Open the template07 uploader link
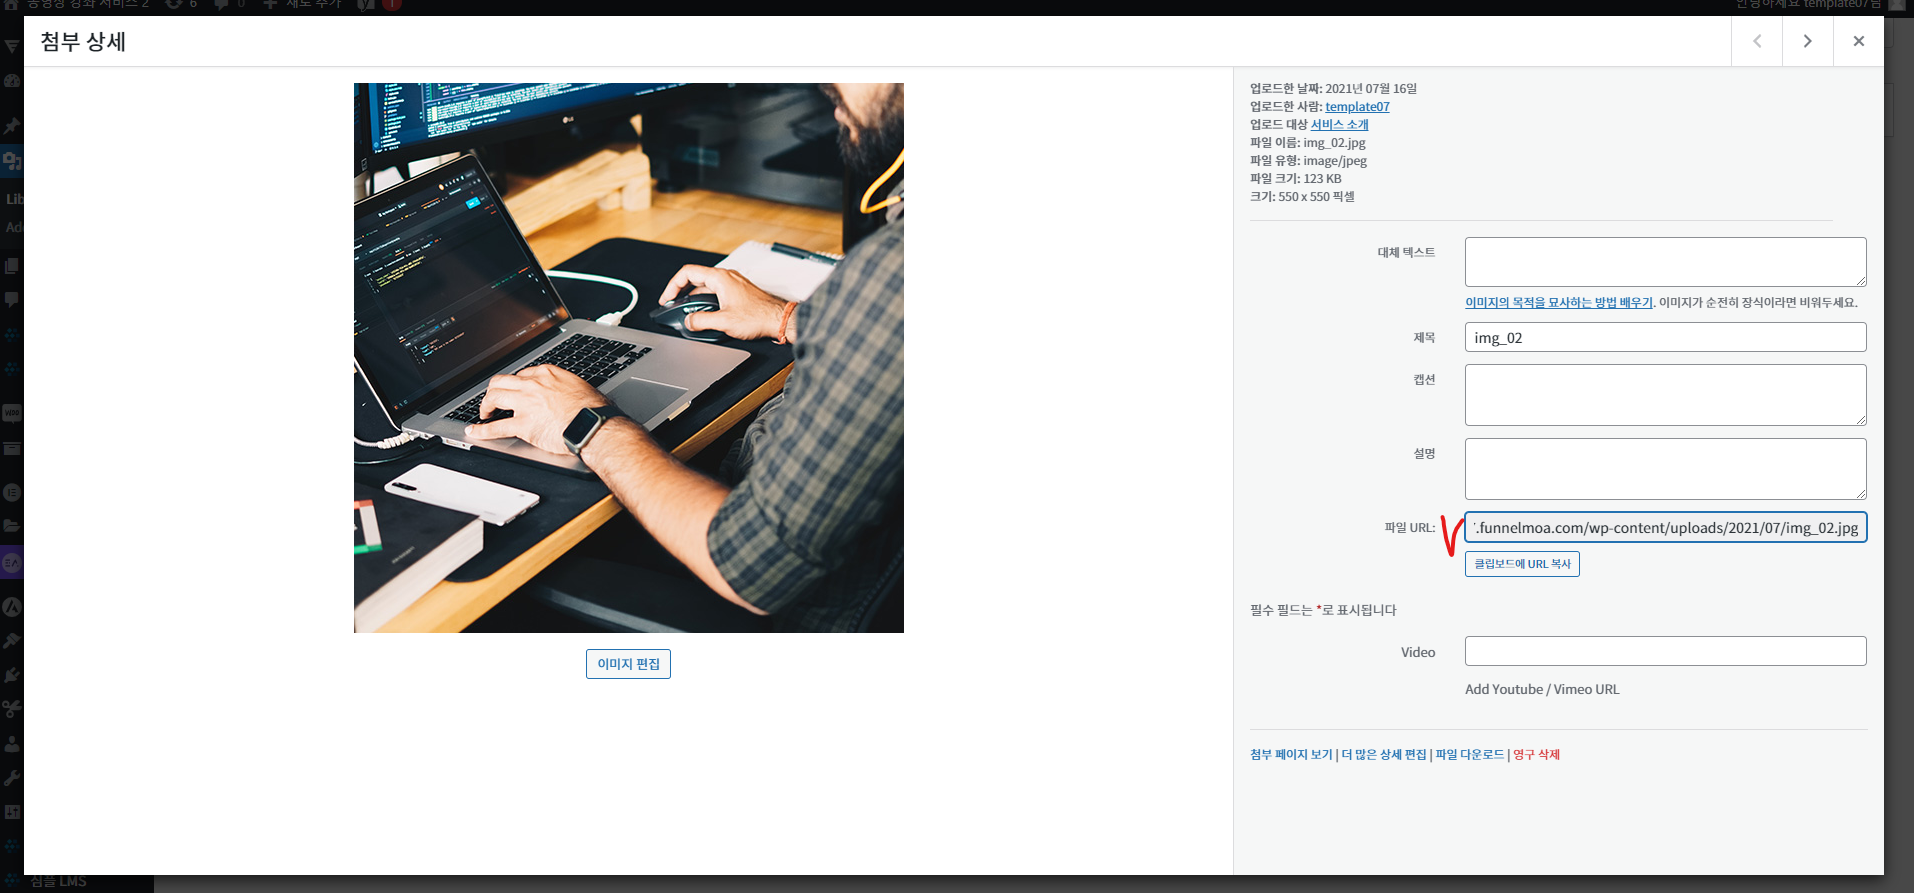The width and height of the screenshot is (1914, 893). click(1357, 107)
